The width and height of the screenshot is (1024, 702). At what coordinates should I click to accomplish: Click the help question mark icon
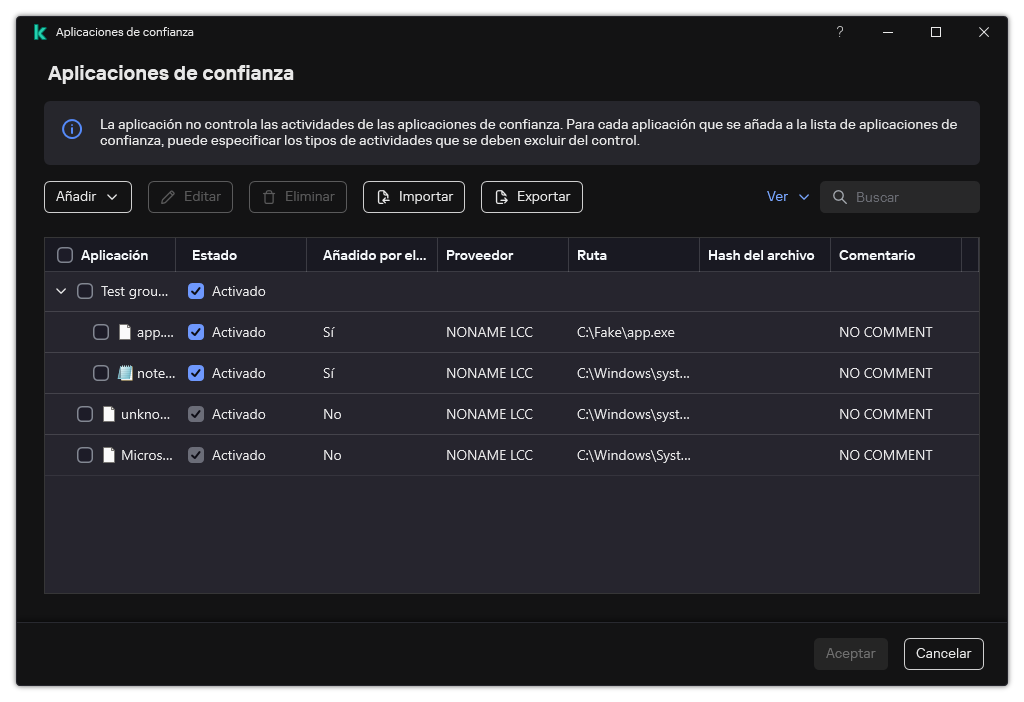(839, 32)
